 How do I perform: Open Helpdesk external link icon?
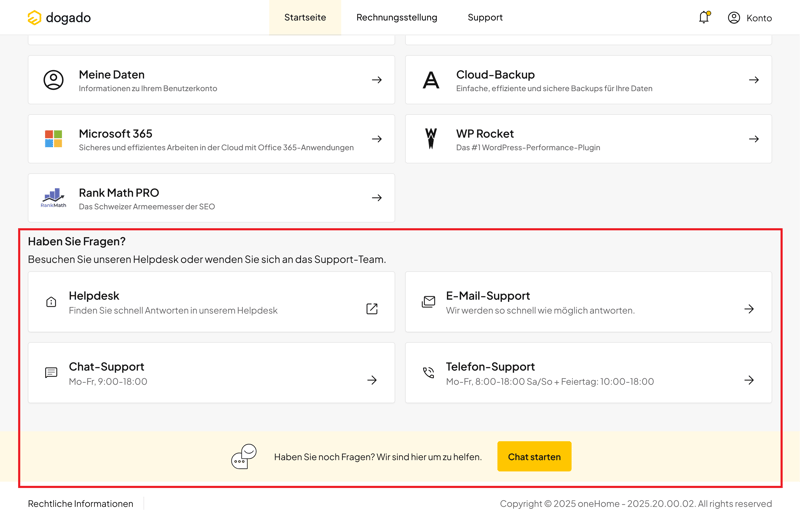pos(372,309)
